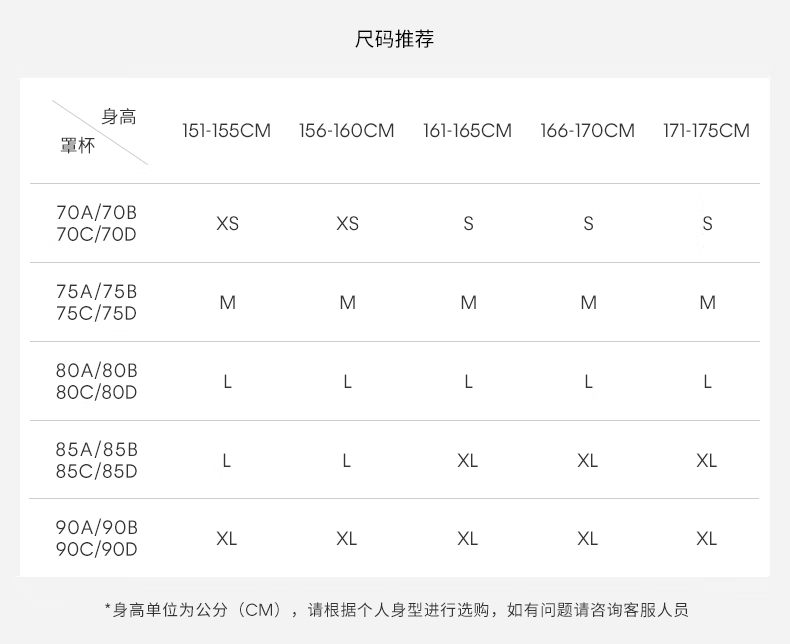Select the 90A/90B 90C/90D row label

point(96,539)
